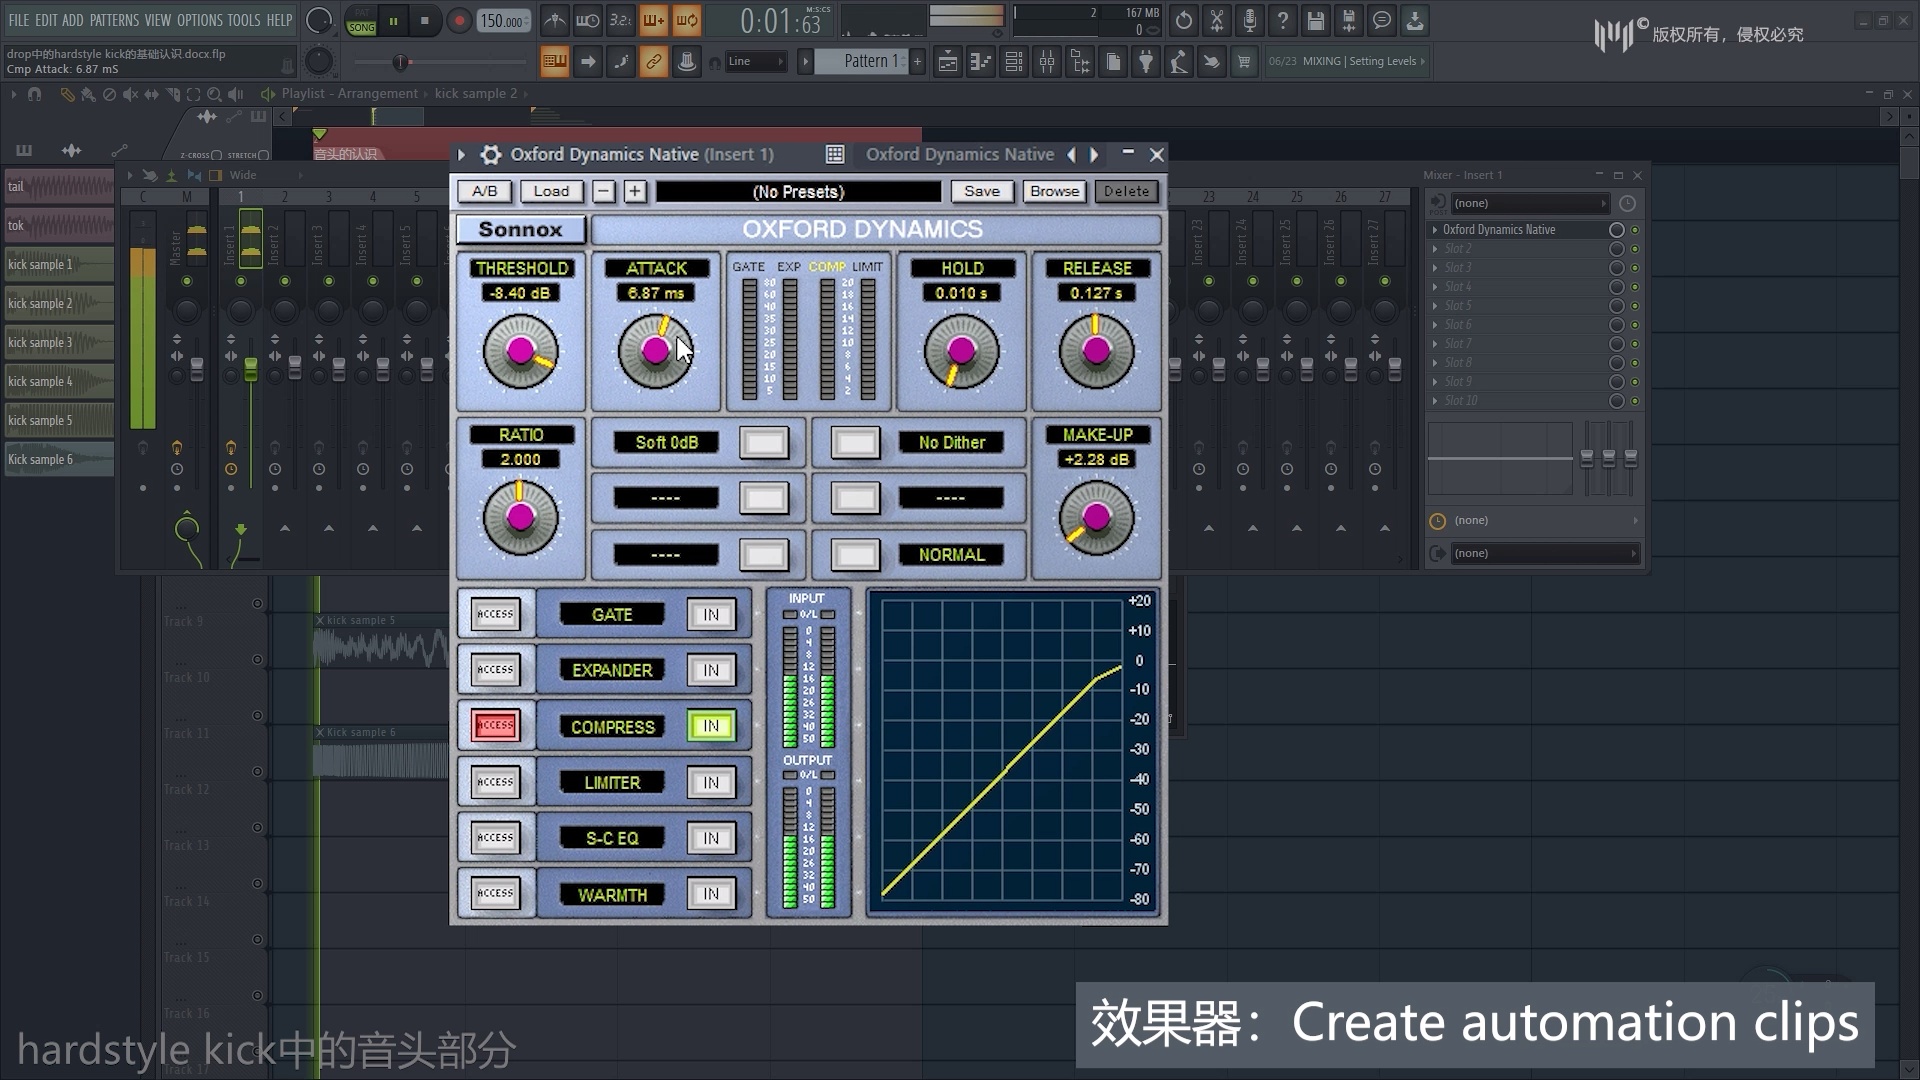The height and width of the screenshot is (1080, 1920).
Task: Enable the metronome in the toolbar
Action: (555, 20)
